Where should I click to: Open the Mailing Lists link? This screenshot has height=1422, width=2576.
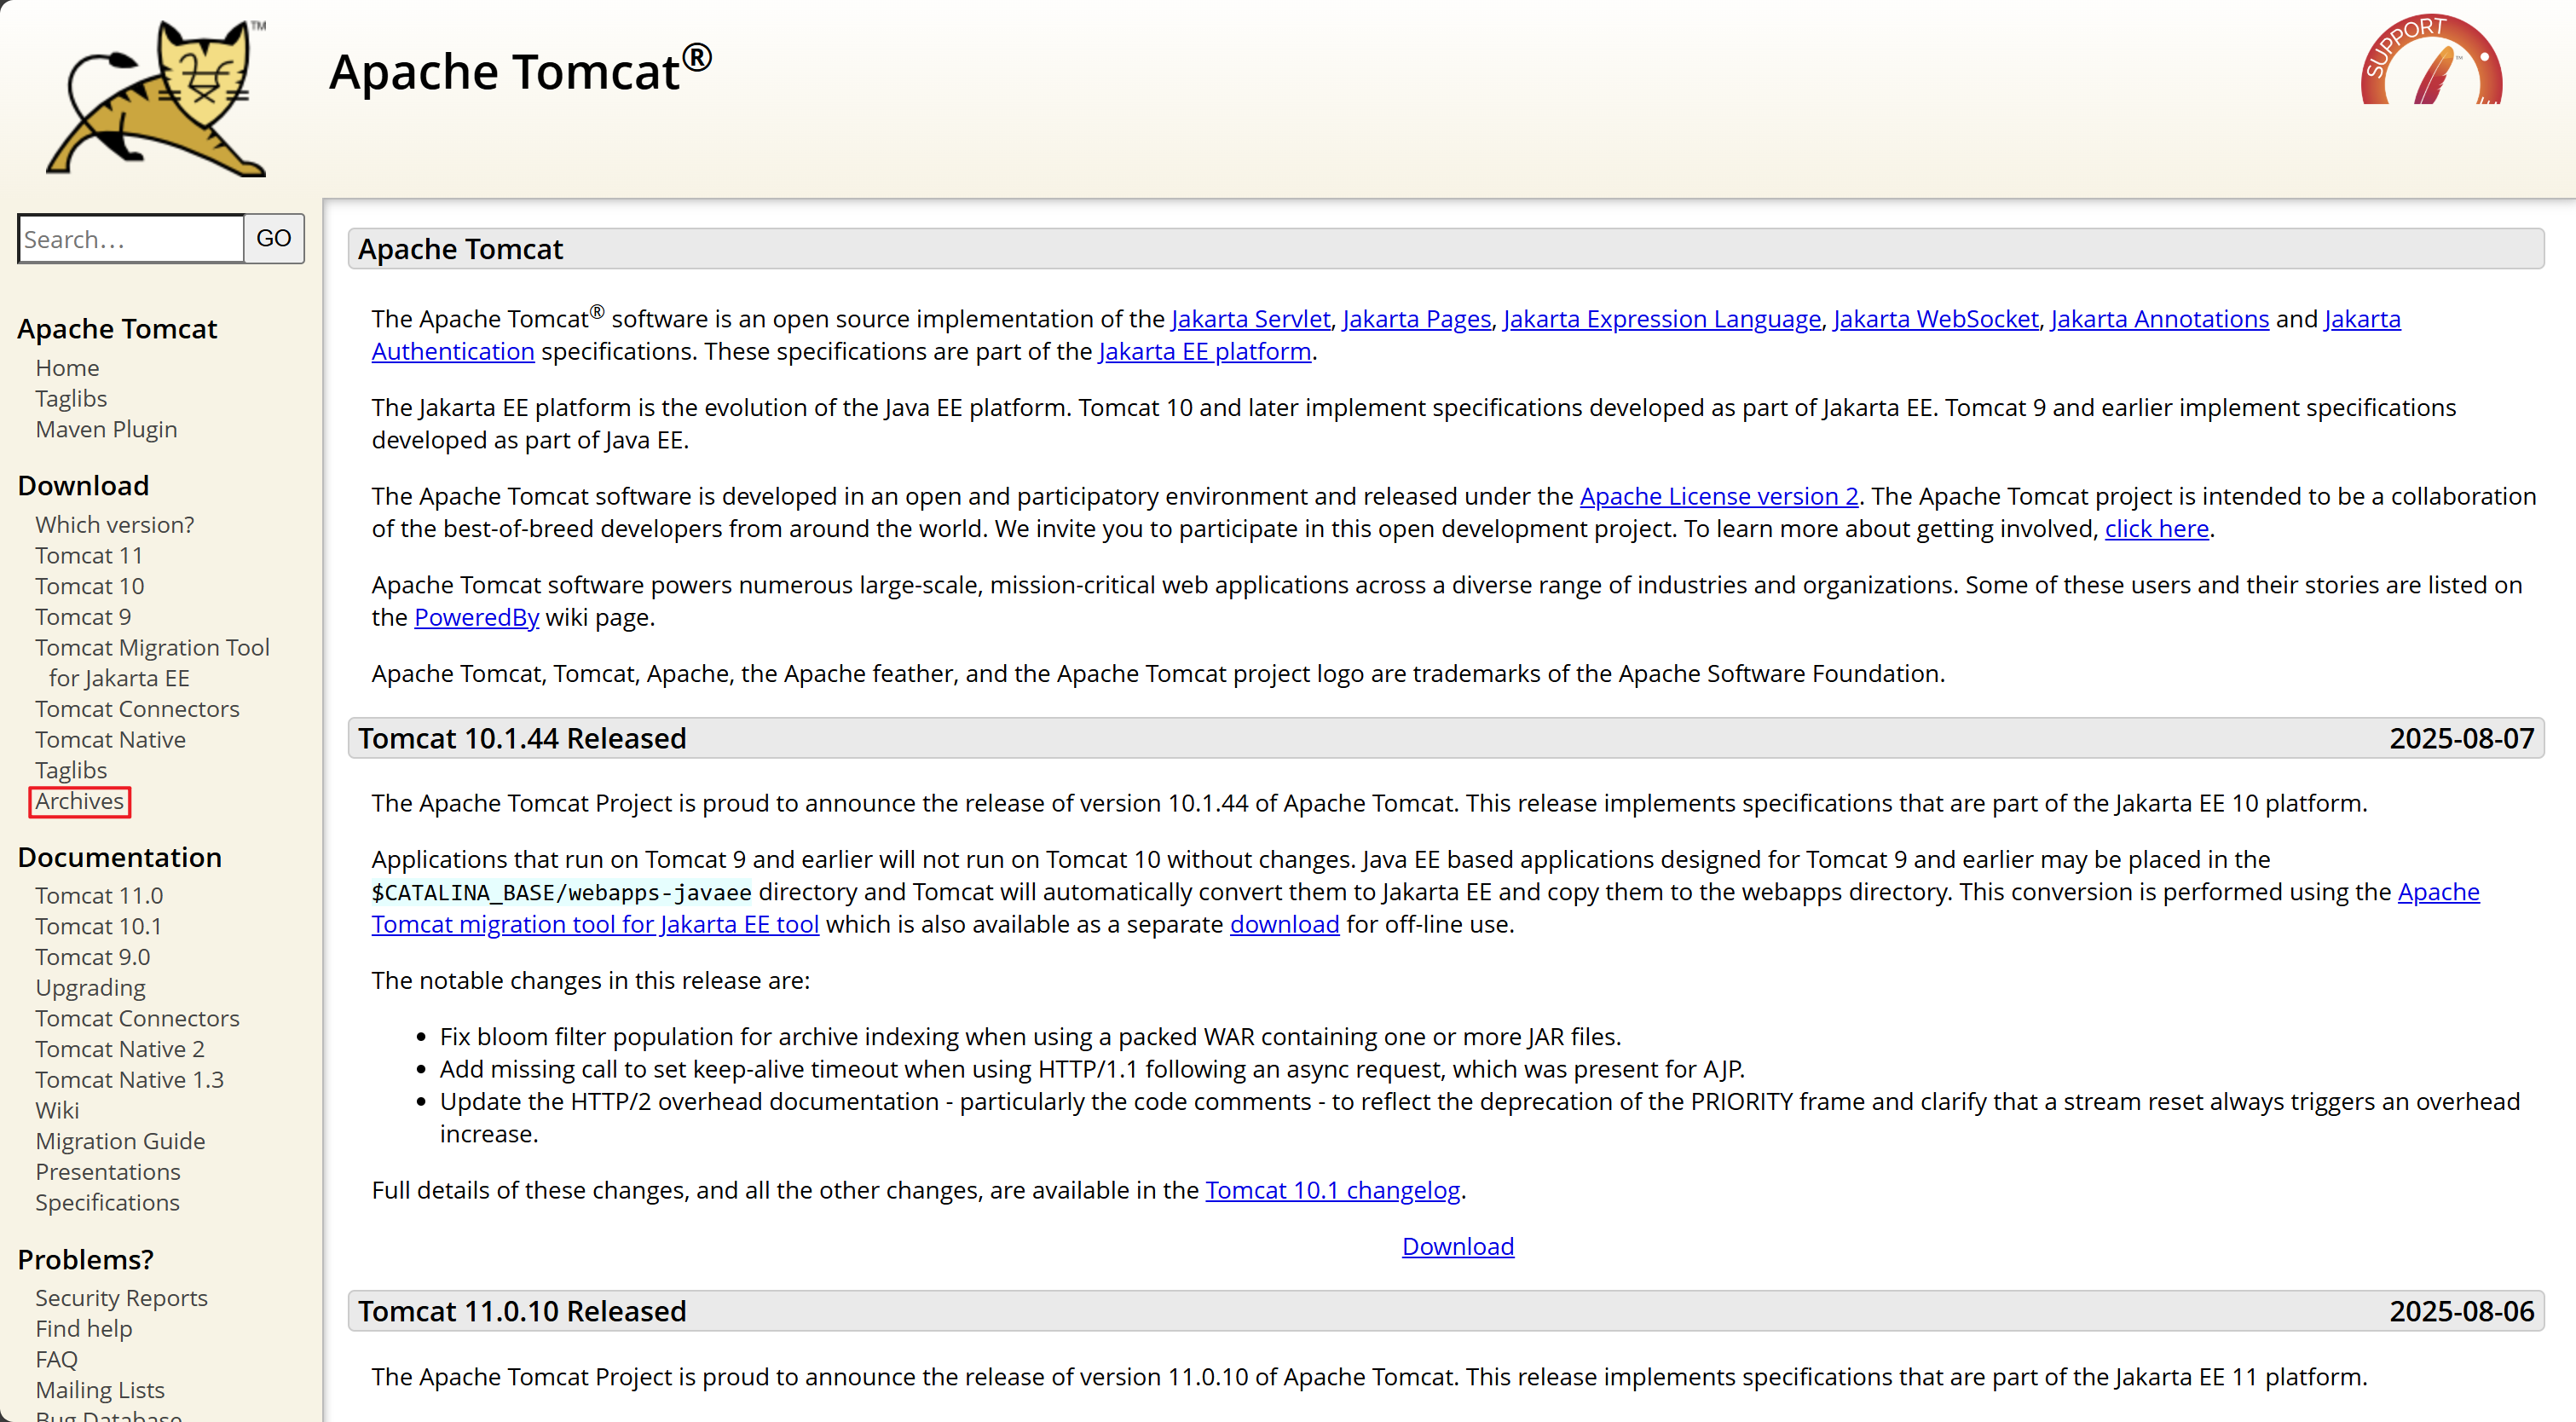tap(100, 1390)
